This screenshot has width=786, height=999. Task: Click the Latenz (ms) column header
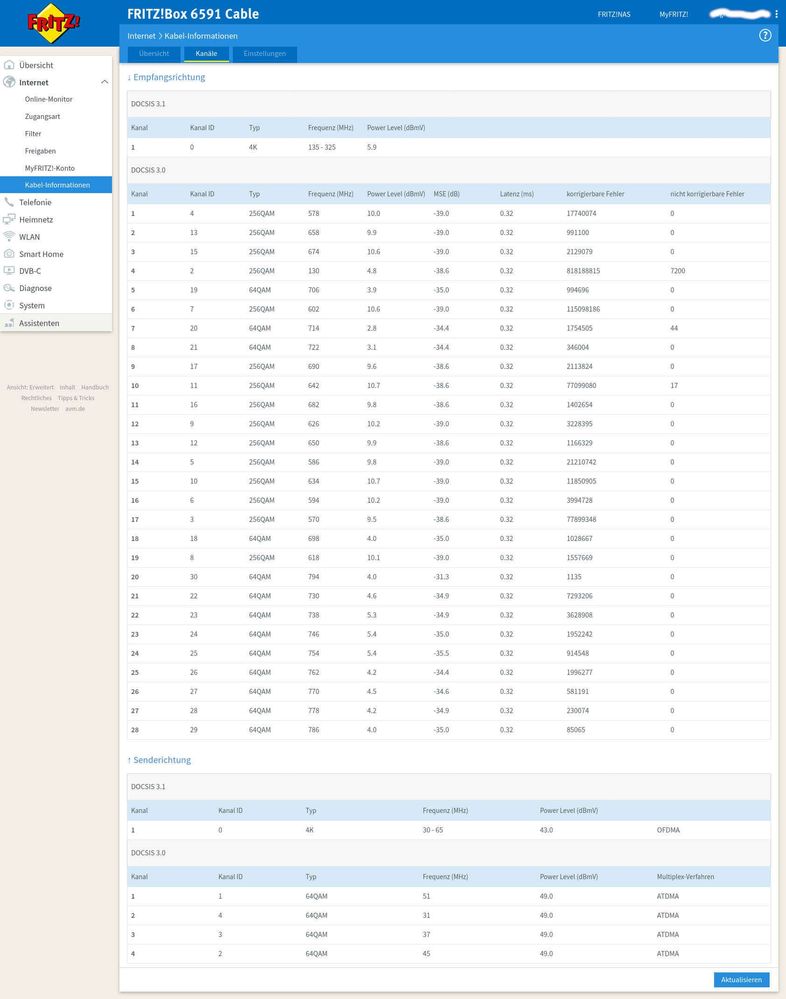(x=517, y=194)
